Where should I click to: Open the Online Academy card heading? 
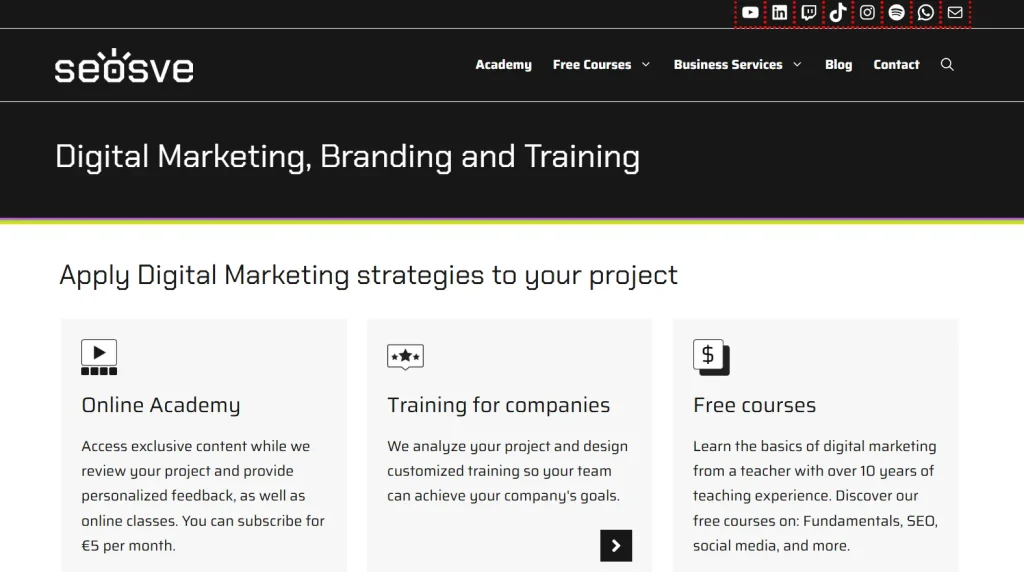coord(161,405)
